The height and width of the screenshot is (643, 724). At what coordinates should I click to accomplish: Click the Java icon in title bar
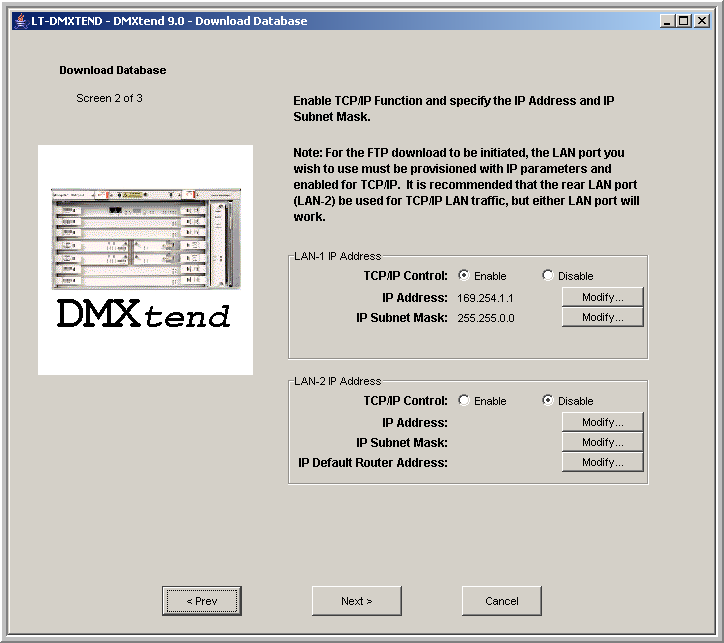click(x=20, y=21)
